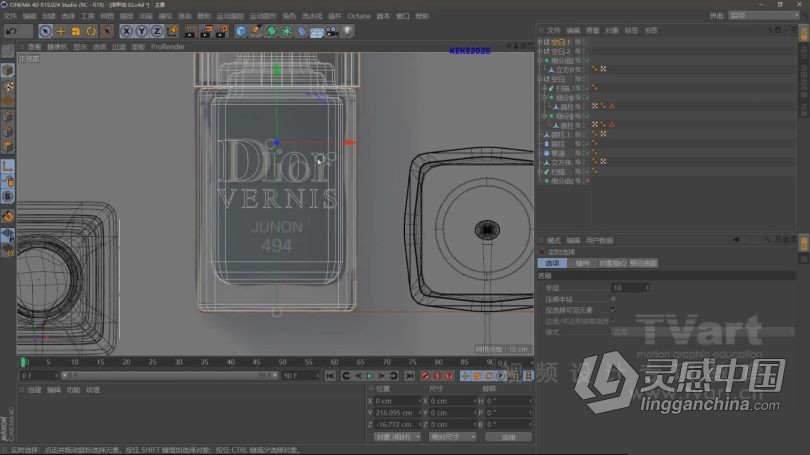This screenshot has height=455, width=810.
Task: Select the 管道 tube object
Action: (558, 153)
